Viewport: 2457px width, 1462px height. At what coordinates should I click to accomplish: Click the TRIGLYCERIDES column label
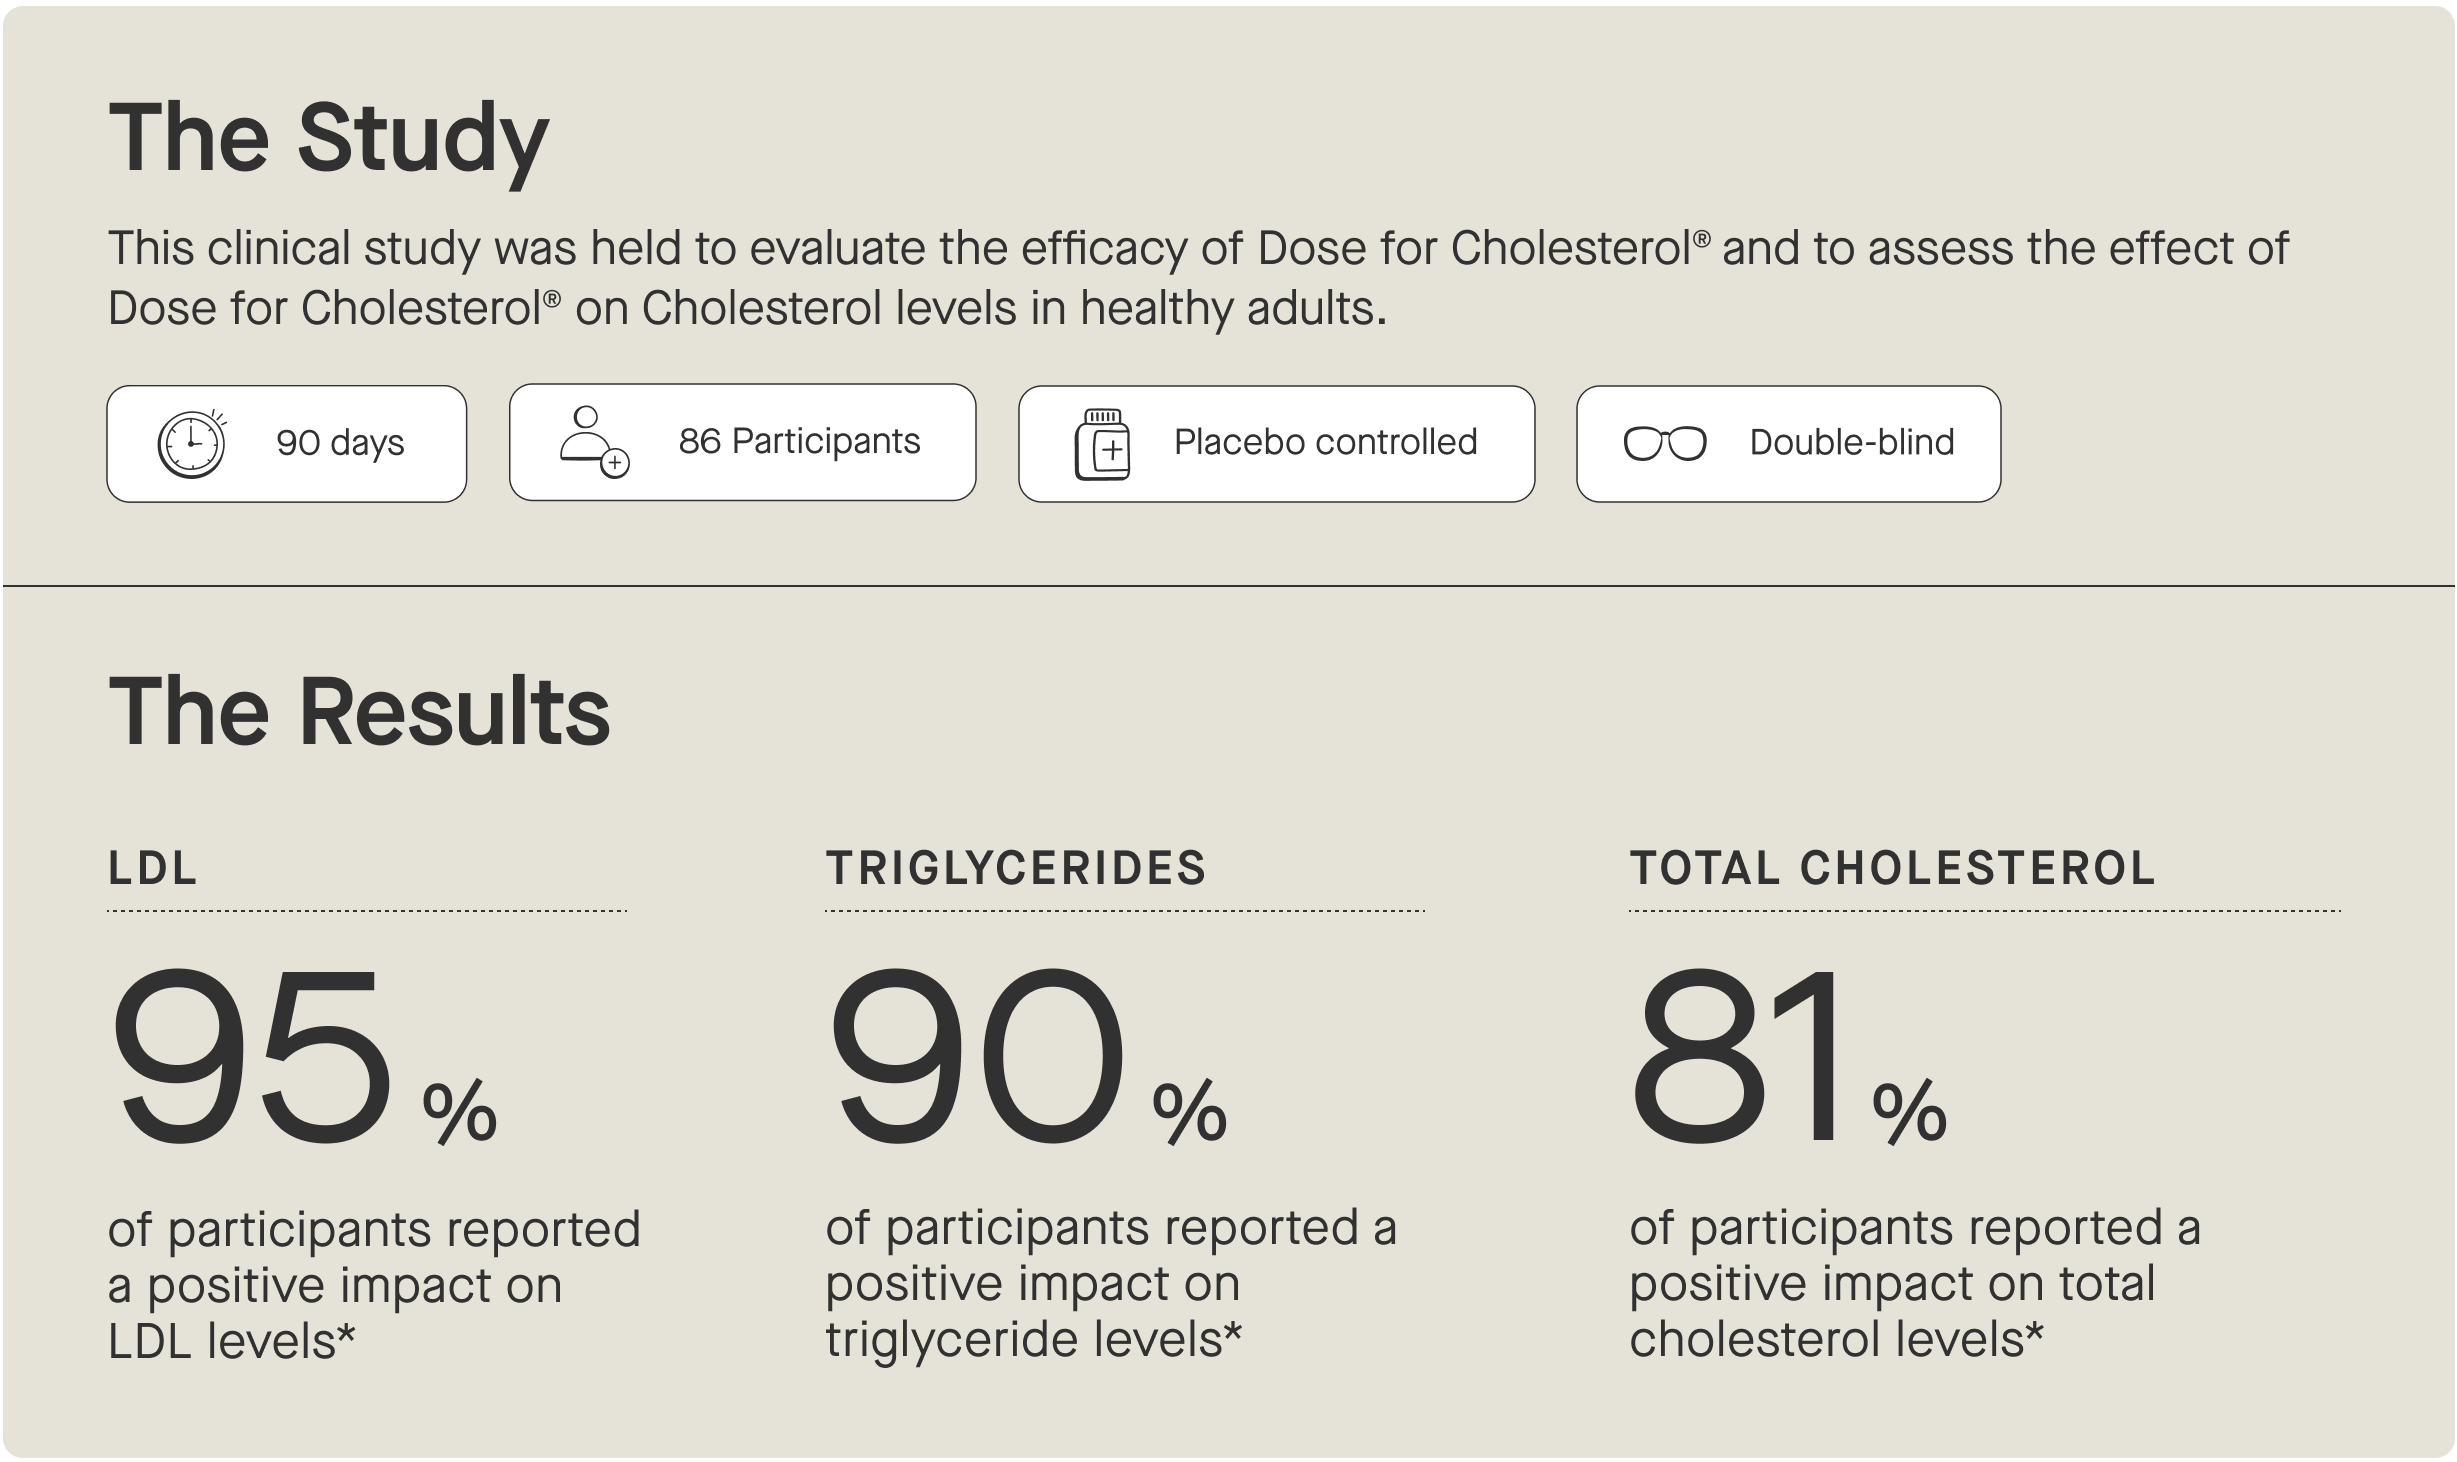click(1016, 868)
